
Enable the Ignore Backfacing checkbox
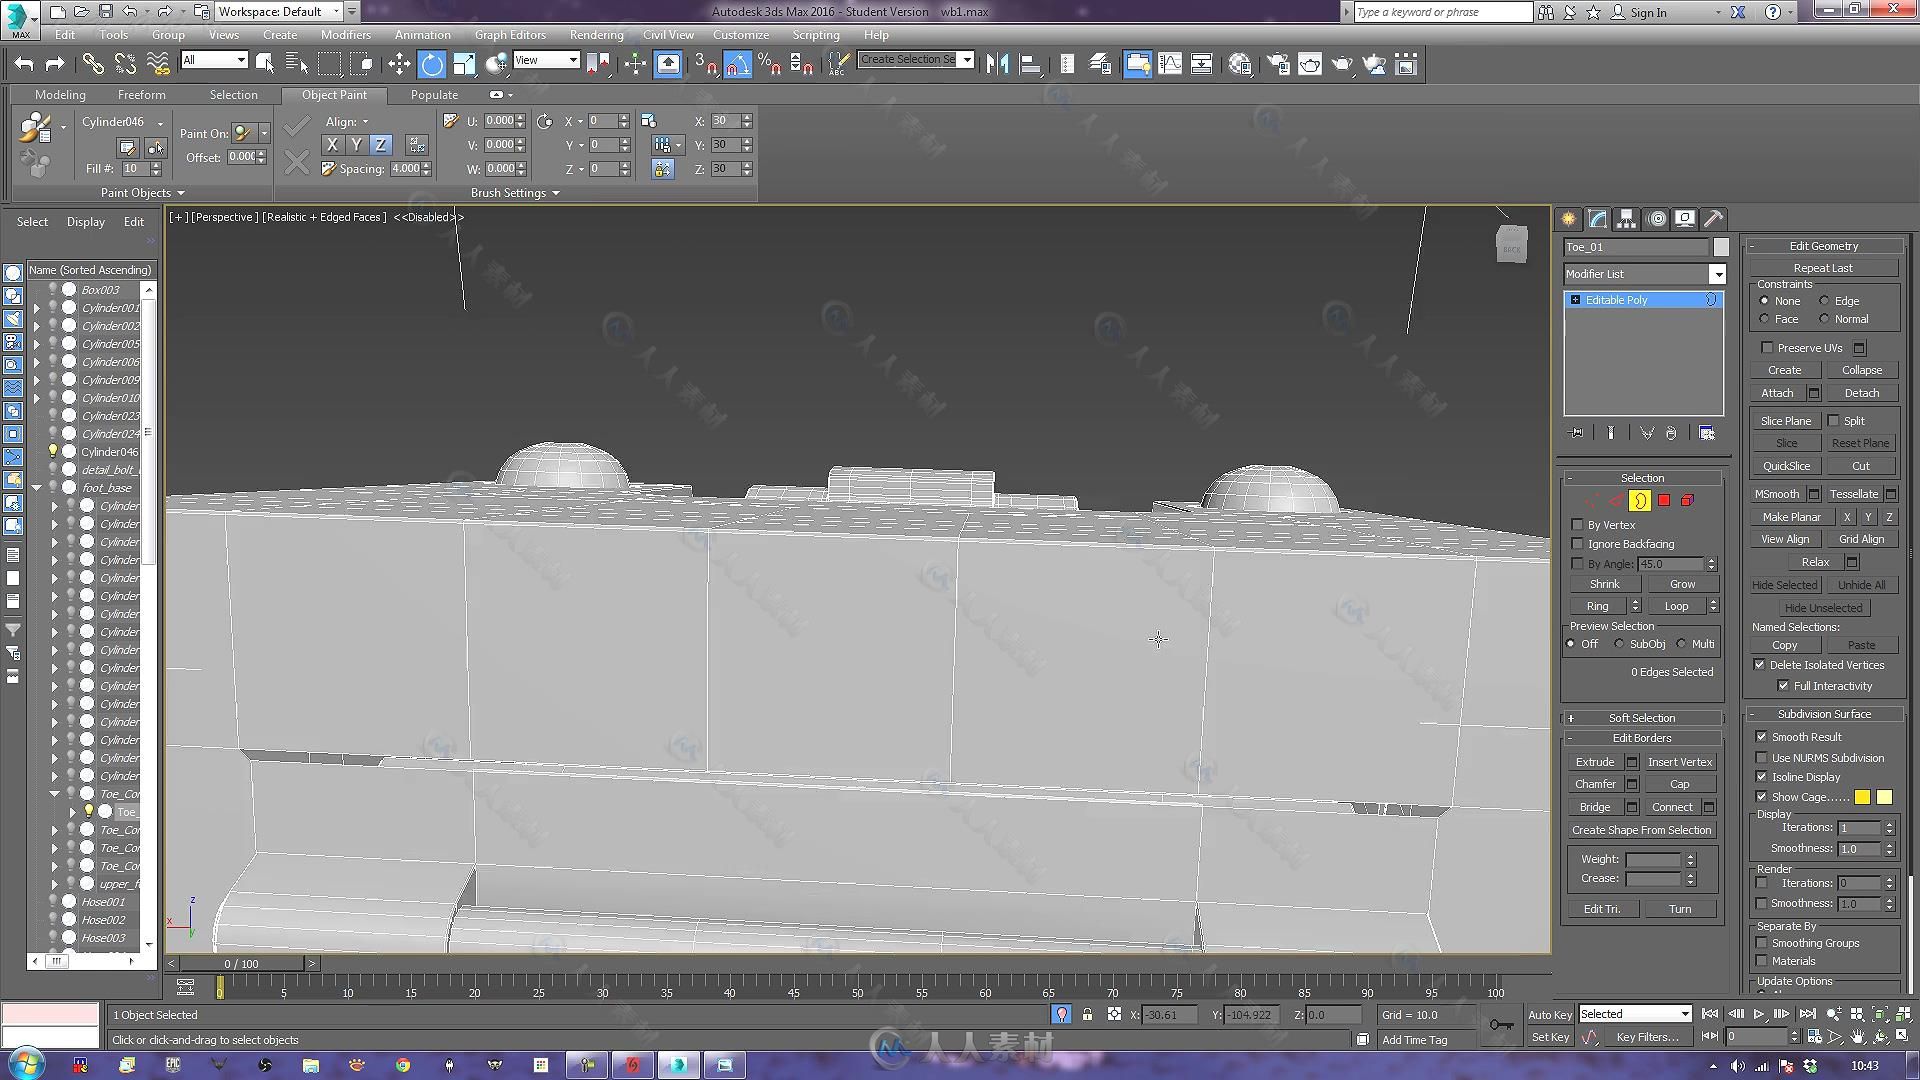click(1578, 544)
